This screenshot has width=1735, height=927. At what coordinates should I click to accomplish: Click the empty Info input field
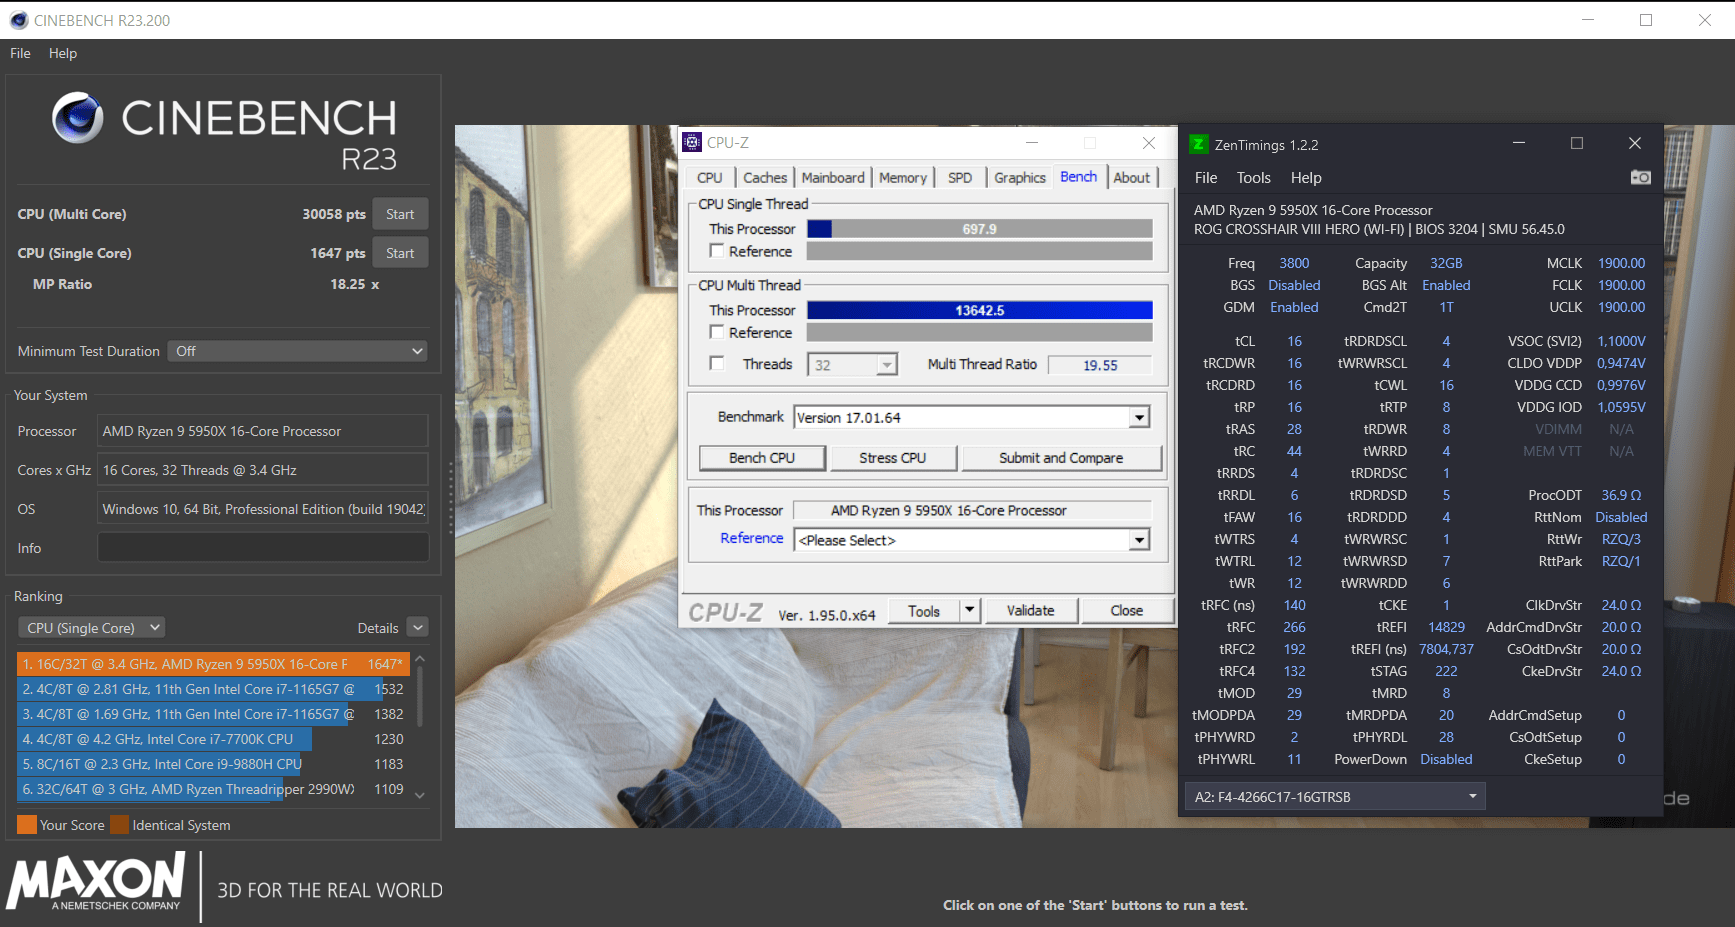[263, 548]
